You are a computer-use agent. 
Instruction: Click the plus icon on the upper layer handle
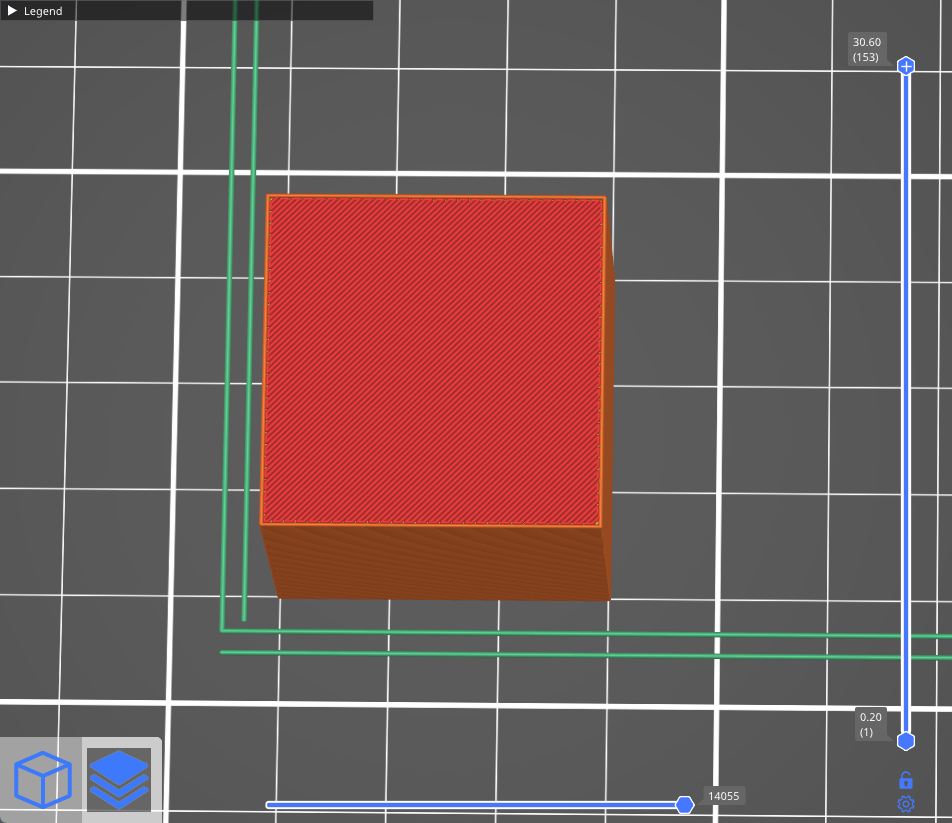[905, 65]
